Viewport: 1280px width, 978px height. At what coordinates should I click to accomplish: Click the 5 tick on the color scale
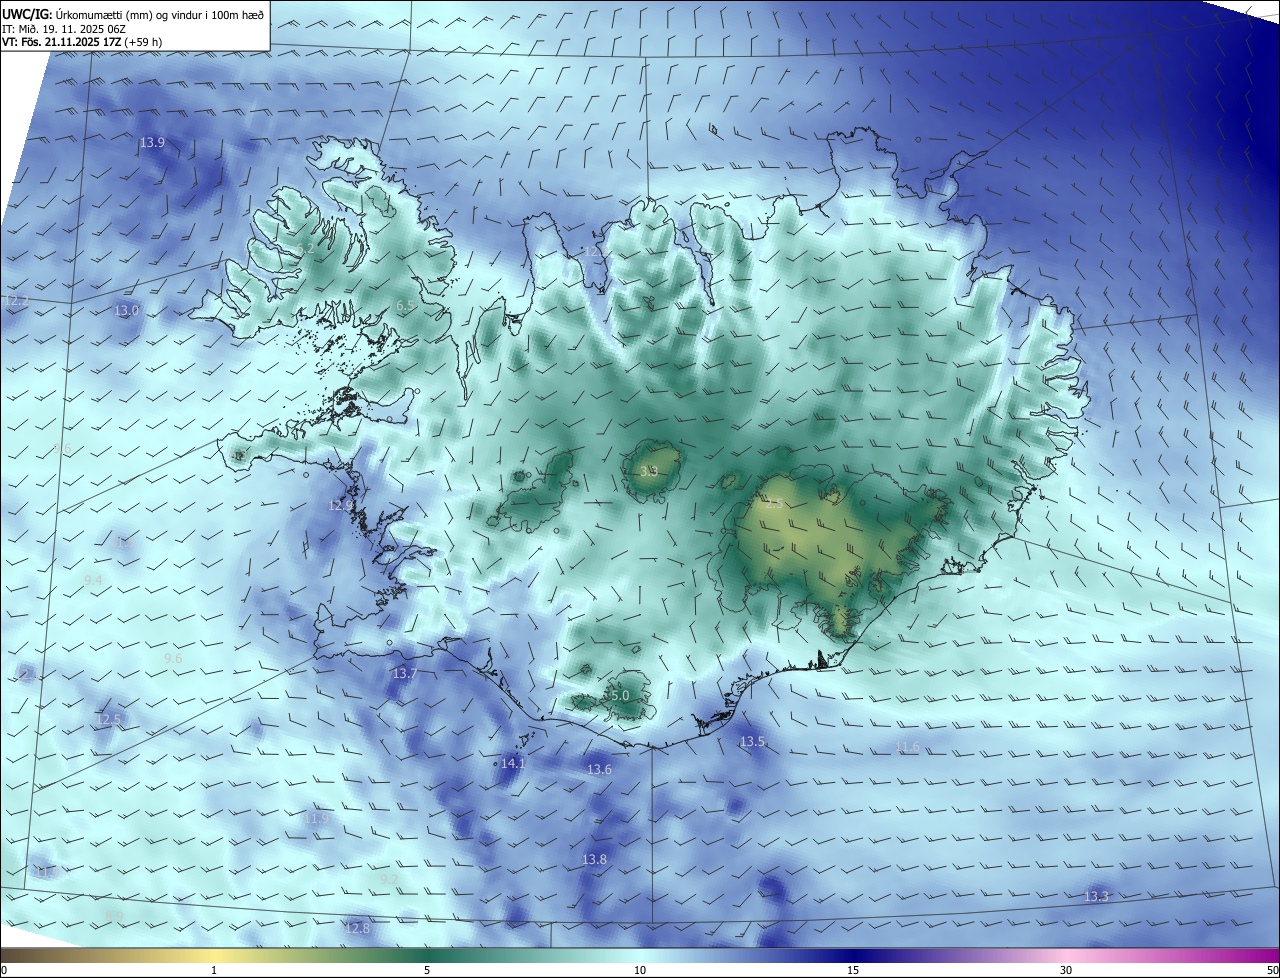click(427, 970)
